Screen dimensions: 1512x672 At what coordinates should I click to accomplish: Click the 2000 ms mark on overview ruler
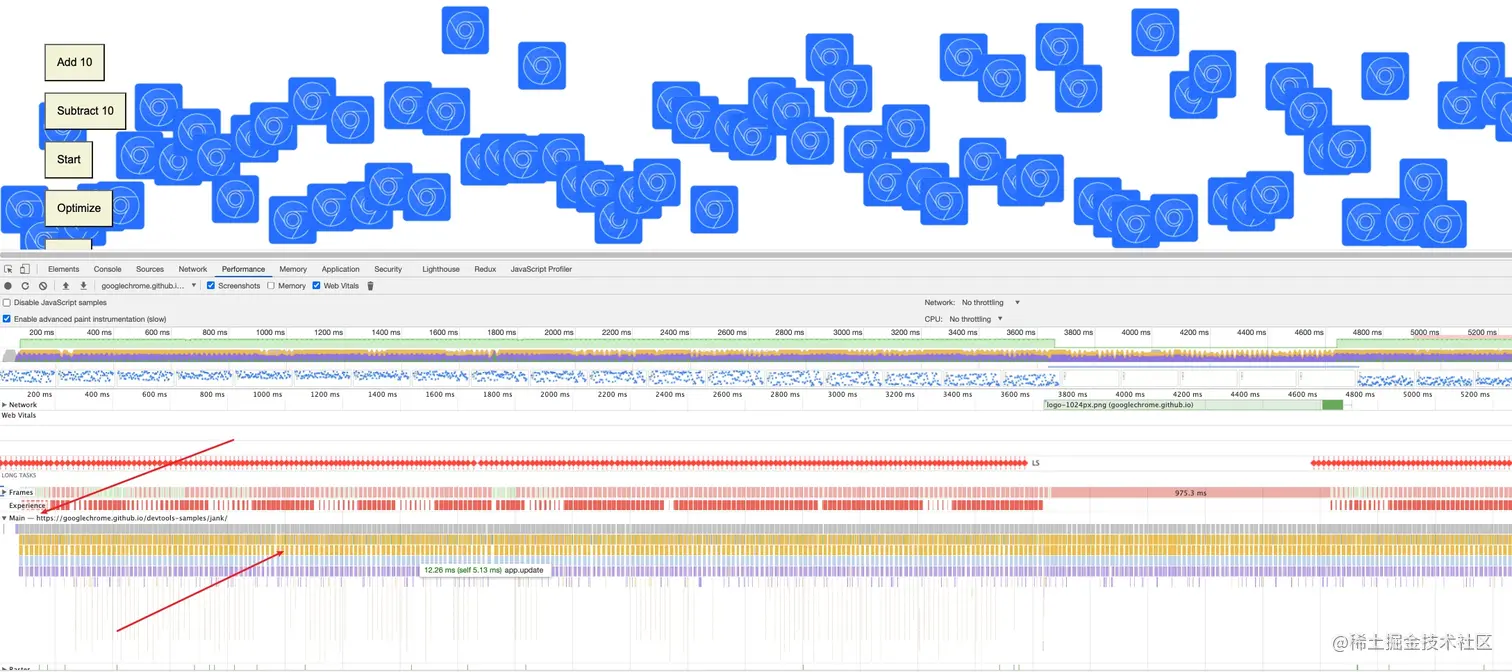(558, 332)
